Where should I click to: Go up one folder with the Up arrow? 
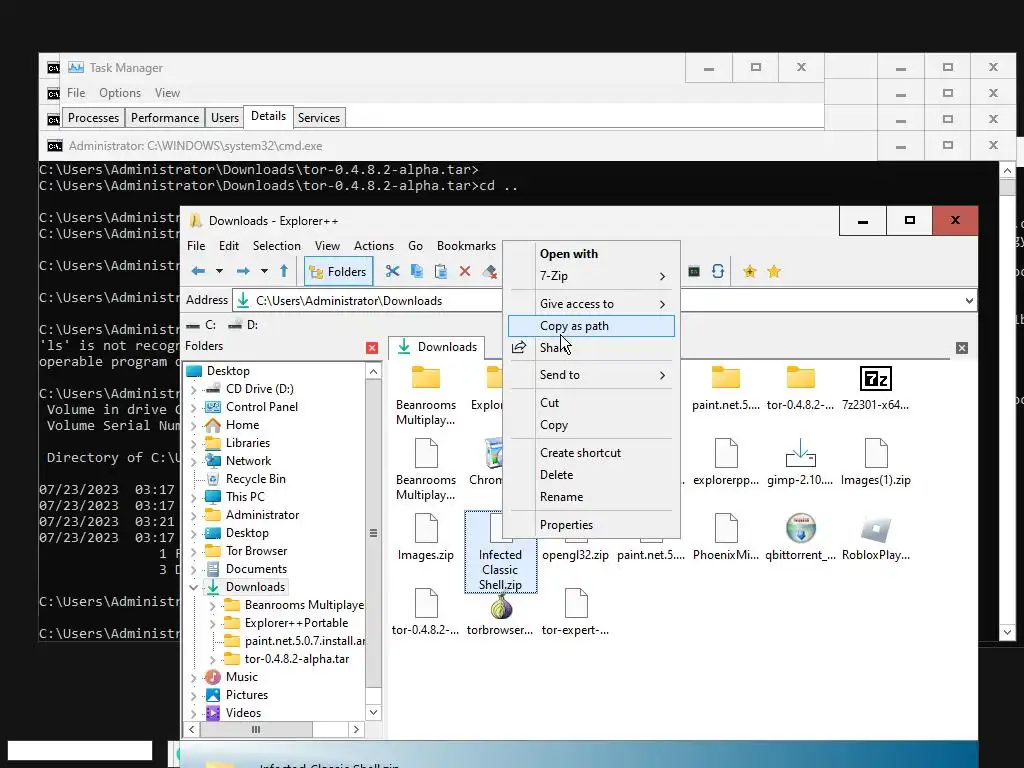click(284, 271)
